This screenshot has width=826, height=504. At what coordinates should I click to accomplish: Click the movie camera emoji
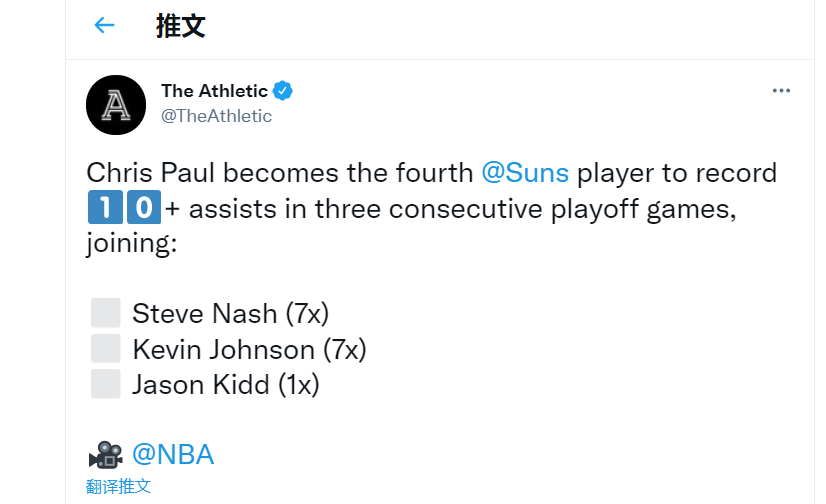106,454
